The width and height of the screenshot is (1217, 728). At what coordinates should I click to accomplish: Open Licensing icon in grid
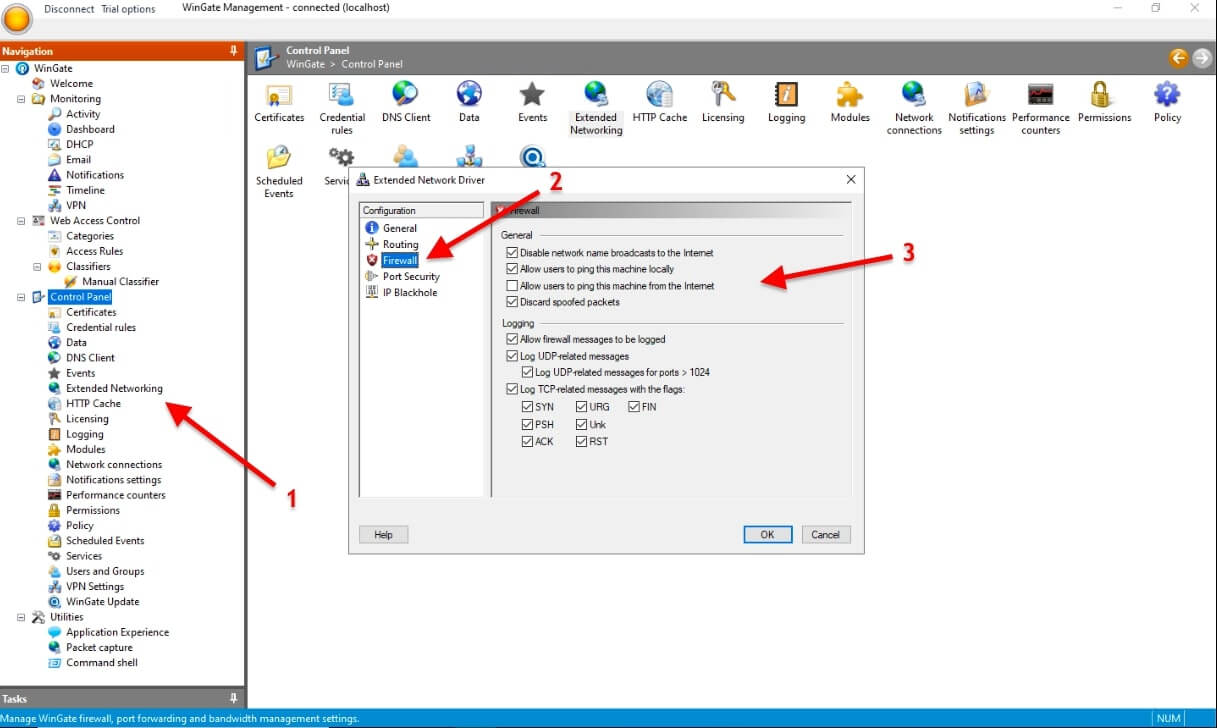[723, 102]
